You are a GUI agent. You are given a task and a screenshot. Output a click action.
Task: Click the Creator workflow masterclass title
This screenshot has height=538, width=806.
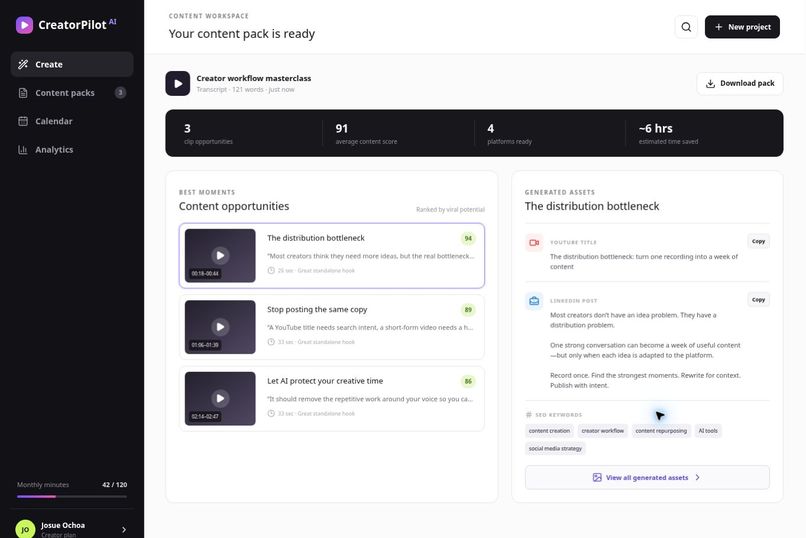[x=253, y=78]
